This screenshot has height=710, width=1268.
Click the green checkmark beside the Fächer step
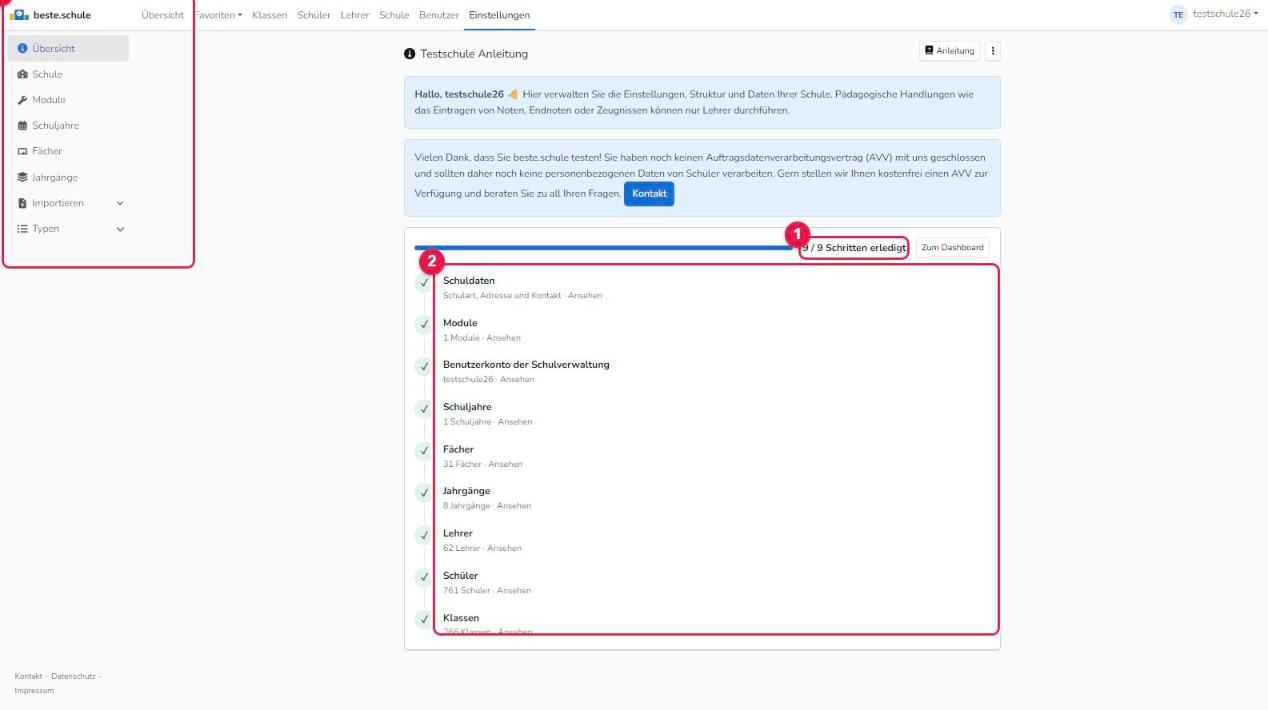point(424,451)
